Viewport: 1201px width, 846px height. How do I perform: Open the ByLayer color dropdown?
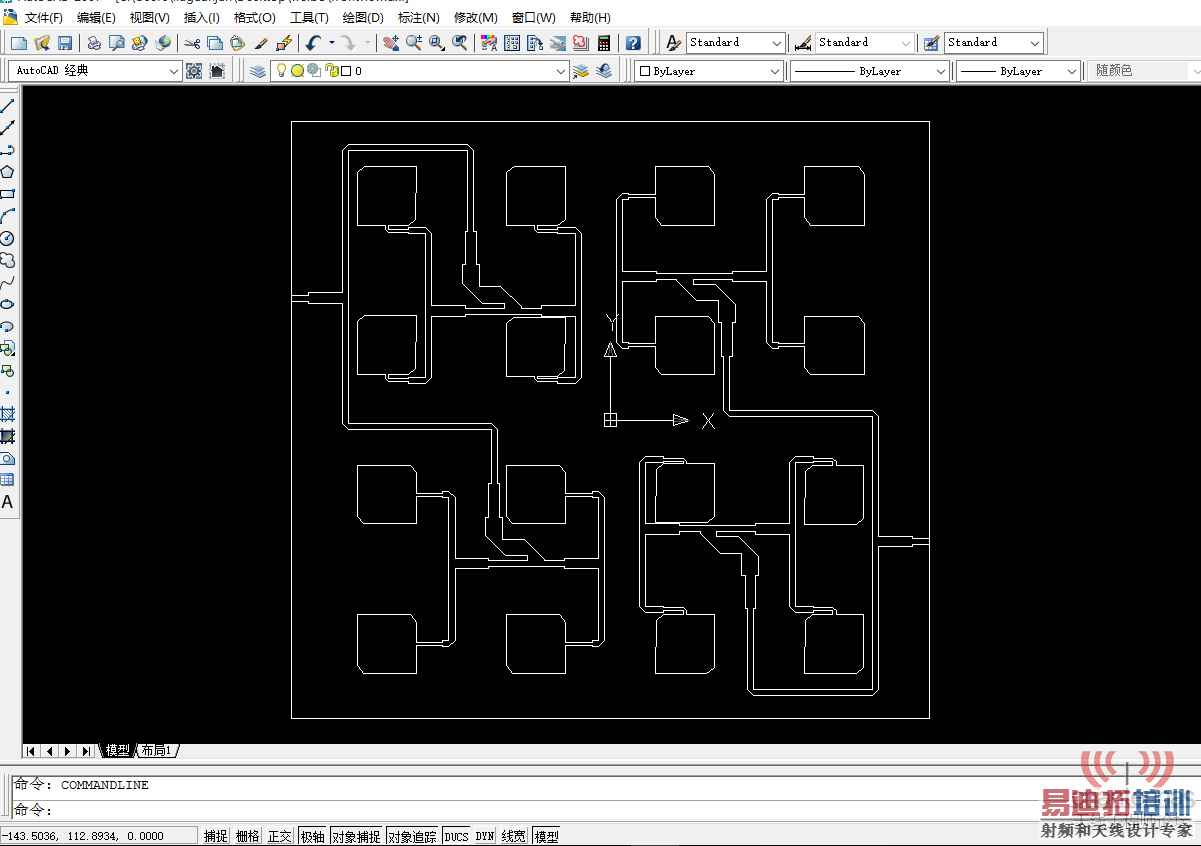pyautogui.click(x=709, y=71)
